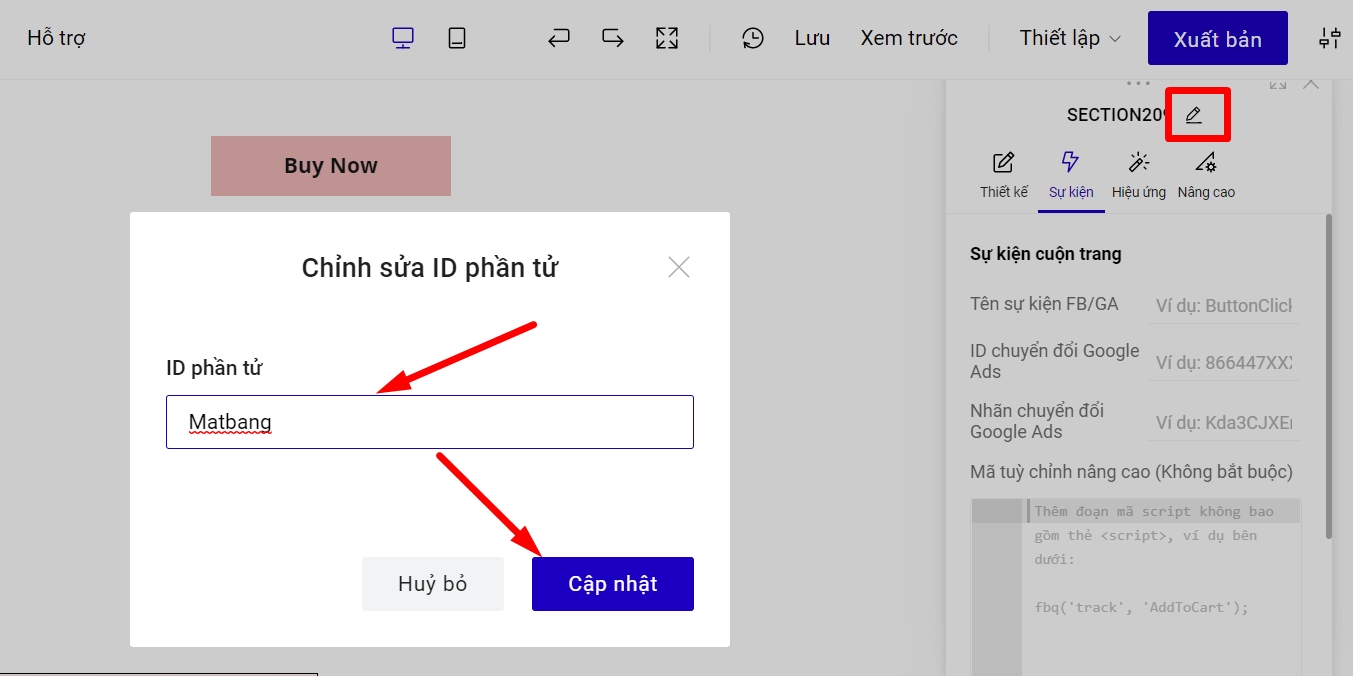1353x676 pixels.
Task: Close the Chỉnh sửa ID phần tử dialog
Action: tap(679, 267)
